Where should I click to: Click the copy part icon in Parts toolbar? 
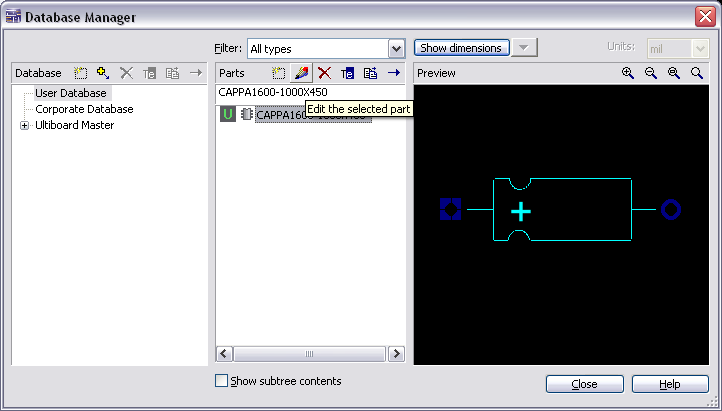tap(370, 73)
